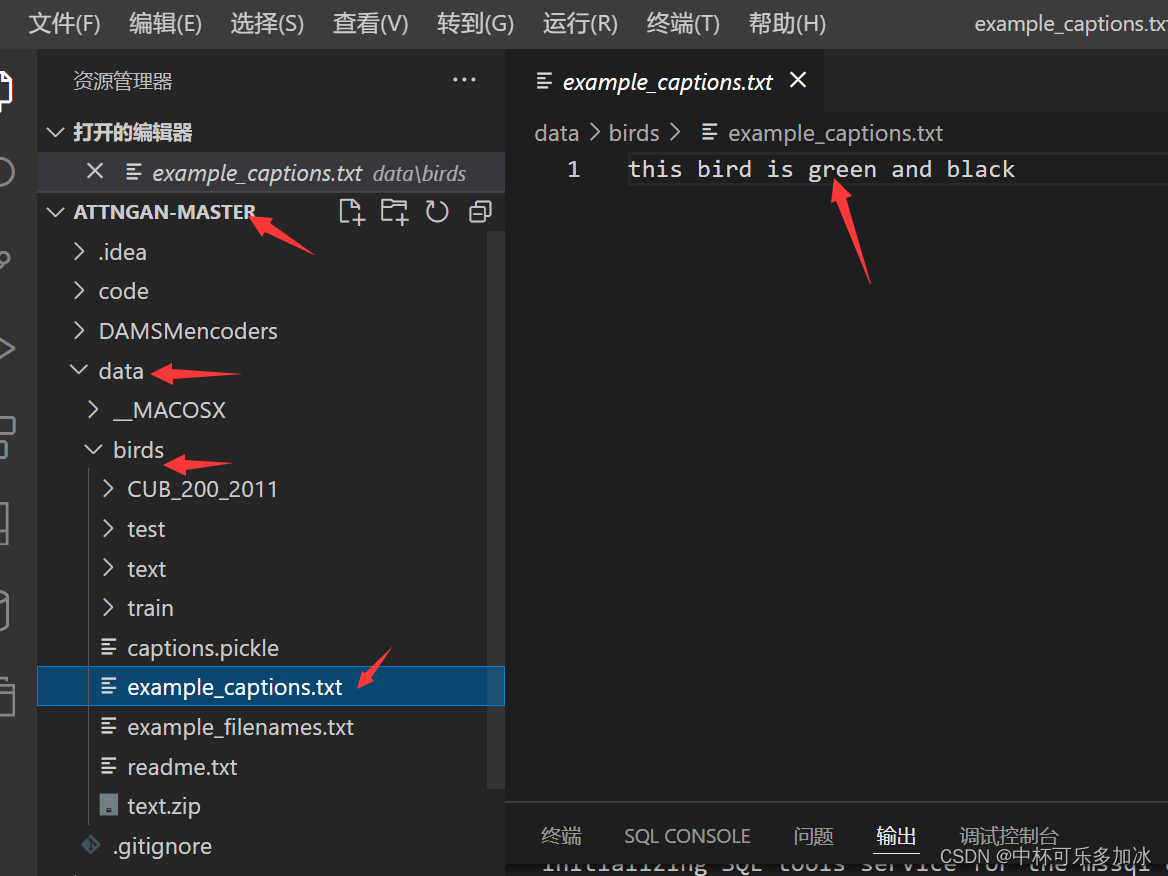This screenshot has width=1168, height=876.
Task: Click the Extensions activity bar icon
Action: click(7, 437)
